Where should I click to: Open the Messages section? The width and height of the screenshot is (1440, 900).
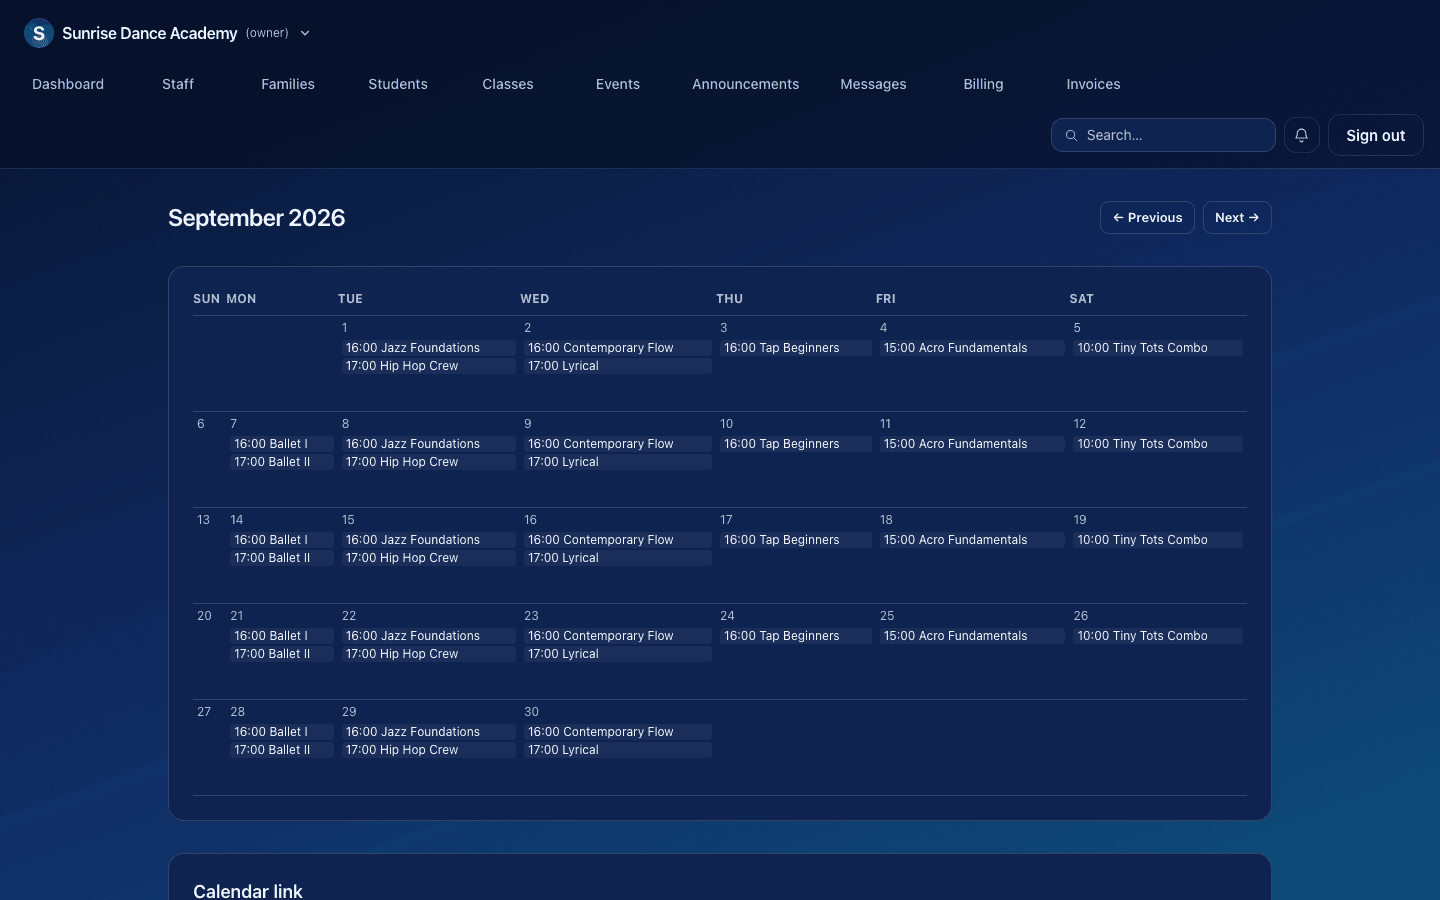(873, 84)
